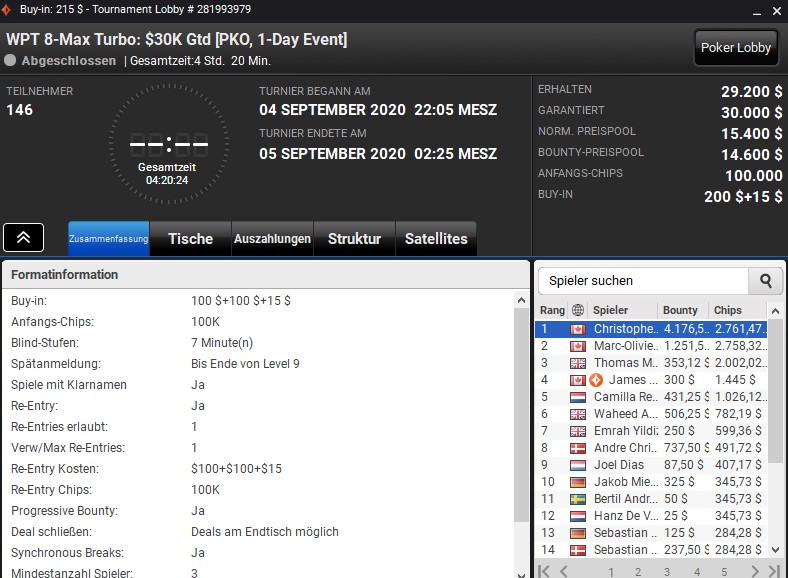Screen dimensions: 788x578
Task: Select rank 14 Sebastian player row
Action: click(652, 550)
